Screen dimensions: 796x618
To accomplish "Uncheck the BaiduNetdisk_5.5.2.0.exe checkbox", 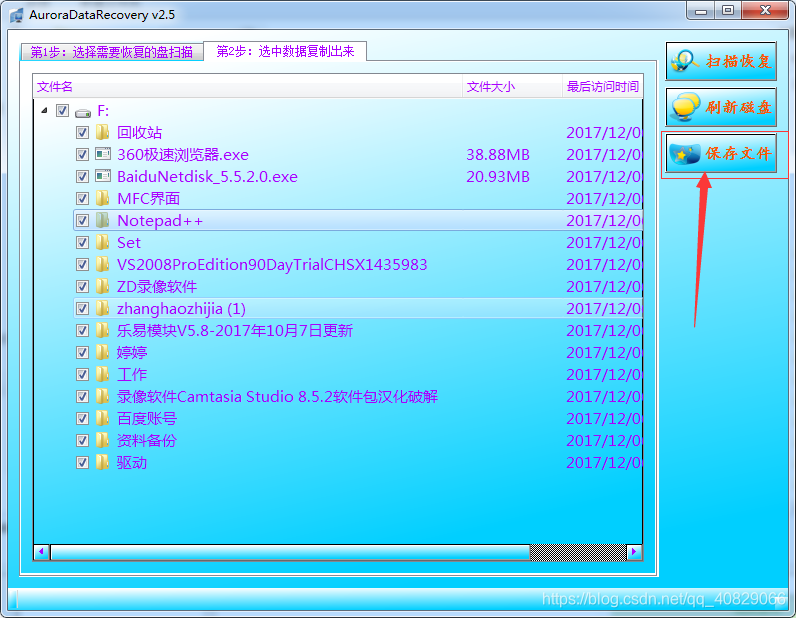I will pos(82,176).
